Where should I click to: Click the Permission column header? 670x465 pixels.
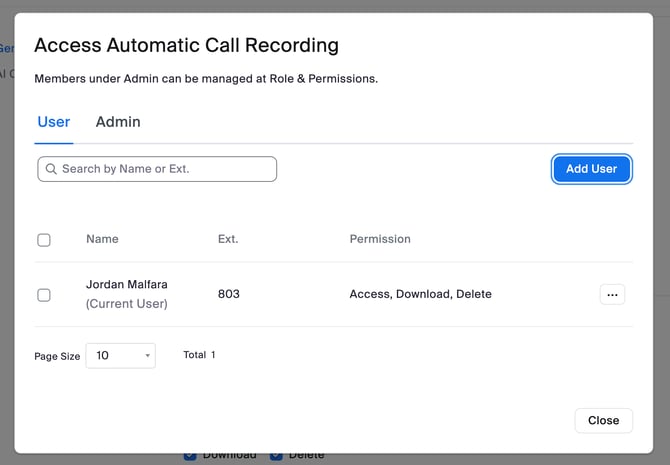coord(380,239)
